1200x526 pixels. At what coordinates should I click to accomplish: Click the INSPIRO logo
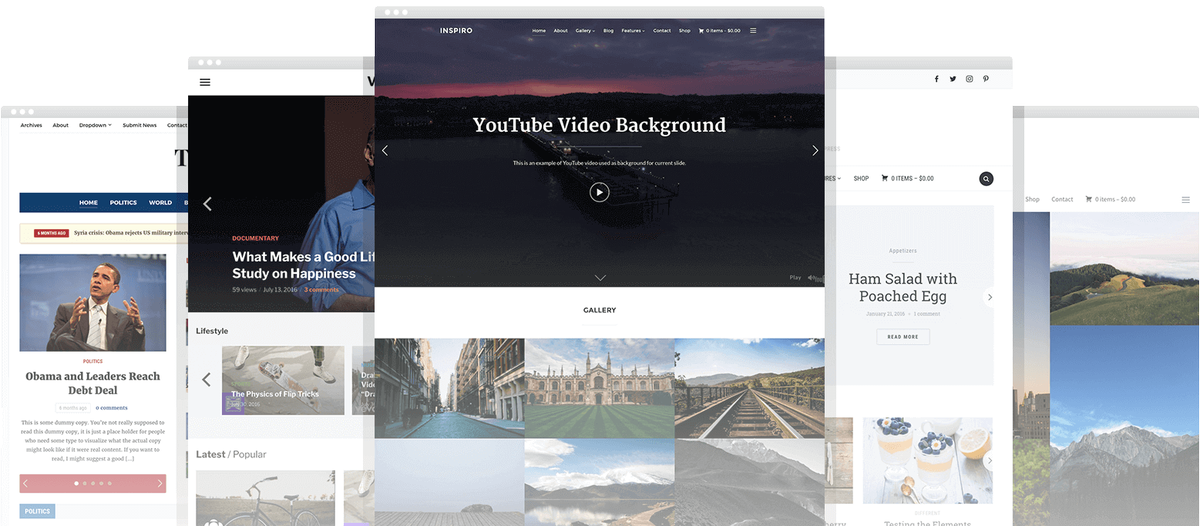click(456, 30)
